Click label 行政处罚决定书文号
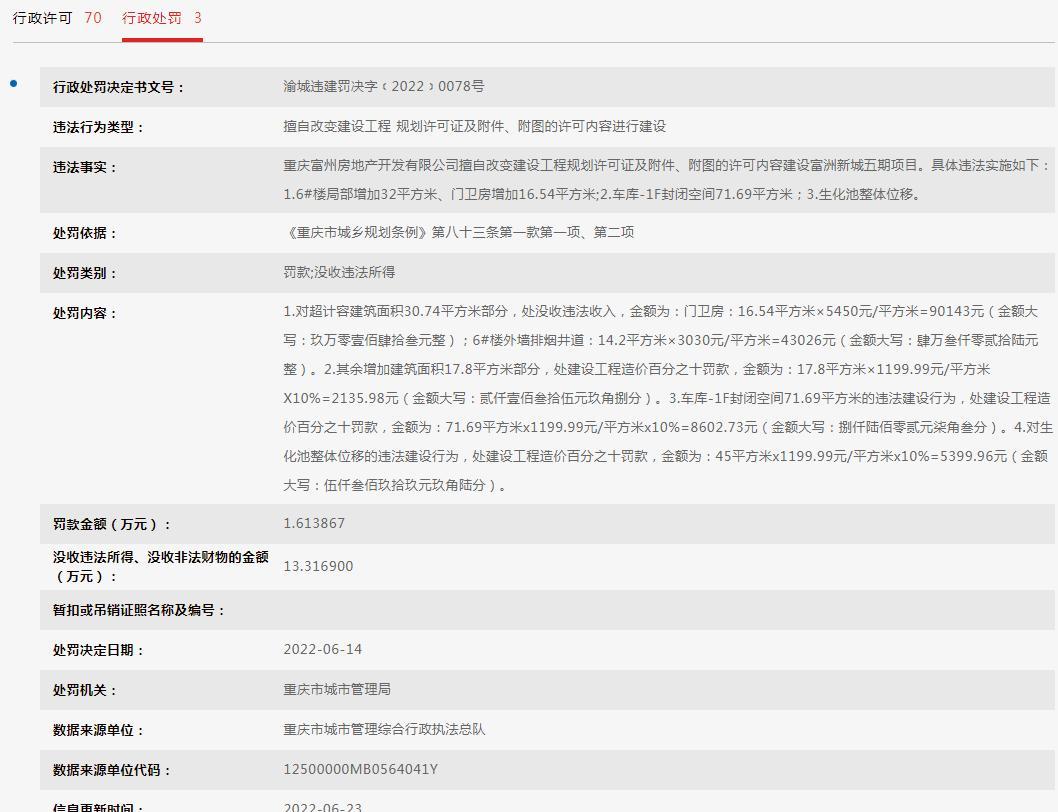Image resolution: width=1058 pixels, height=812 pixels. click(x=118, y=87)
